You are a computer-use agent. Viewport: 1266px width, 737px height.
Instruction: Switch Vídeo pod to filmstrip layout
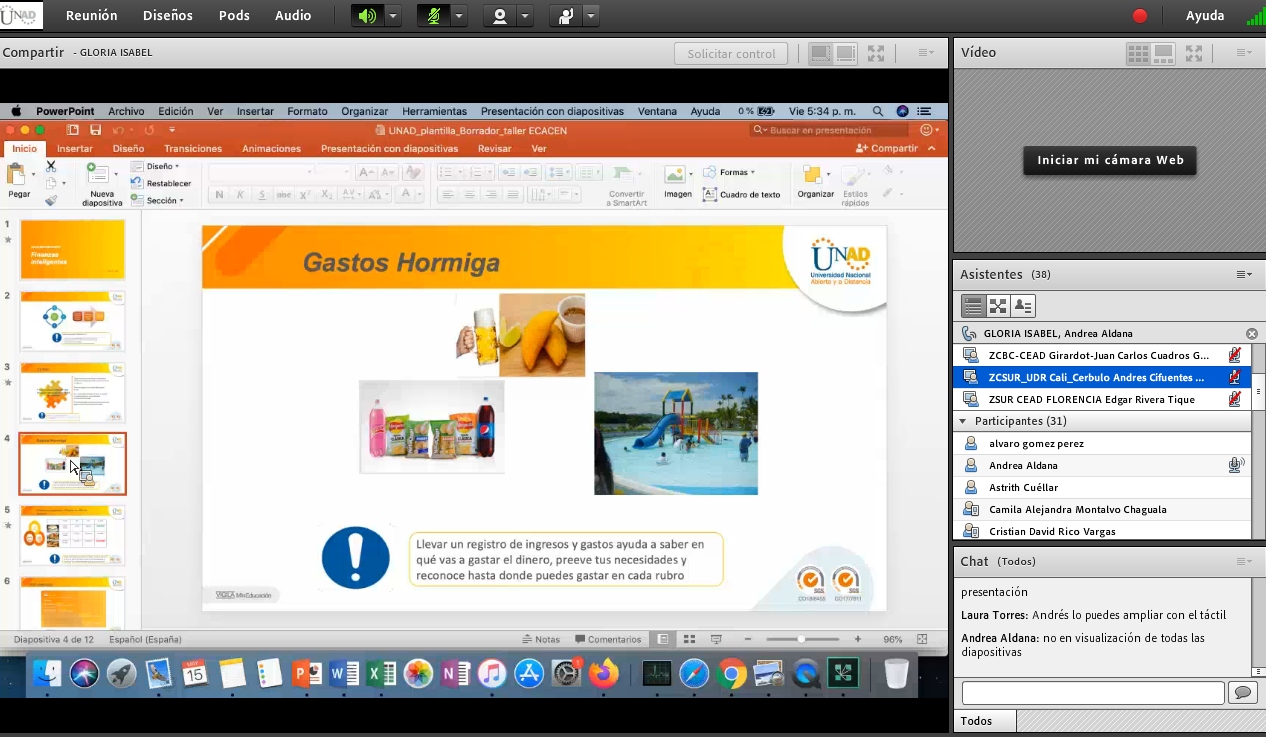1163,53
